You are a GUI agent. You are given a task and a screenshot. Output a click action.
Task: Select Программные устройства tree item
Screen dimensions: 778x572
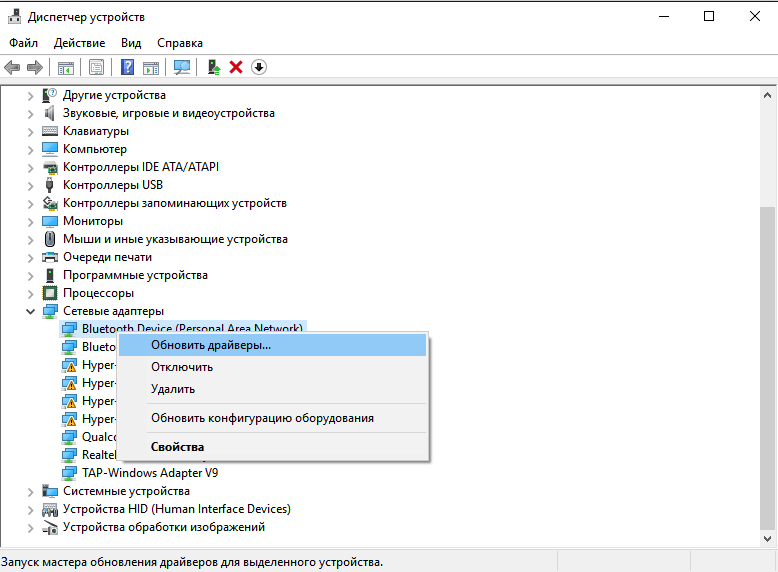pos(135,275)
